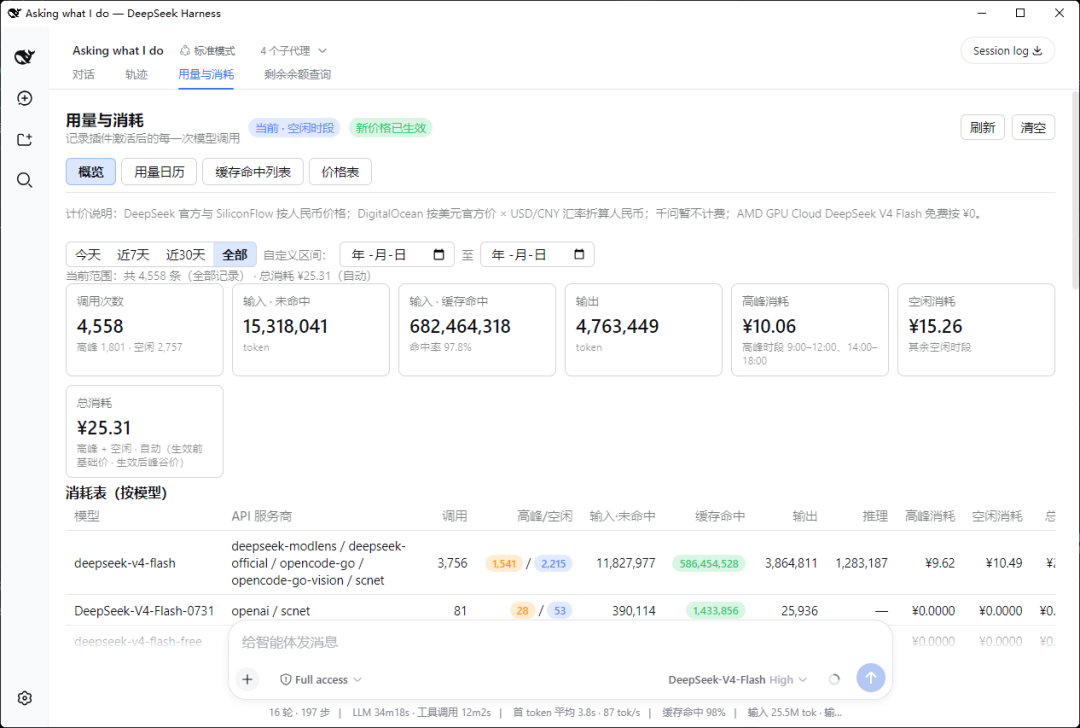Image resolution: width=1080 pixels, height=728 pixels.
Task: Click the loading spinner icon beside model selector
Action: click(834, 680)
